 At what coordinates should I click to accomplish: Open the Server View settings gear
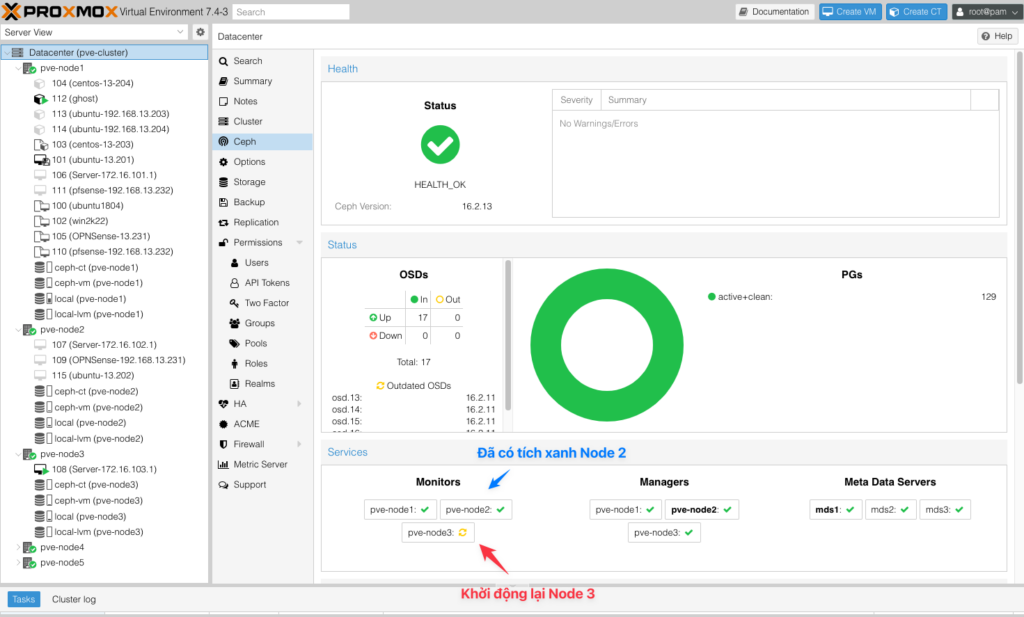pos(200,32)
